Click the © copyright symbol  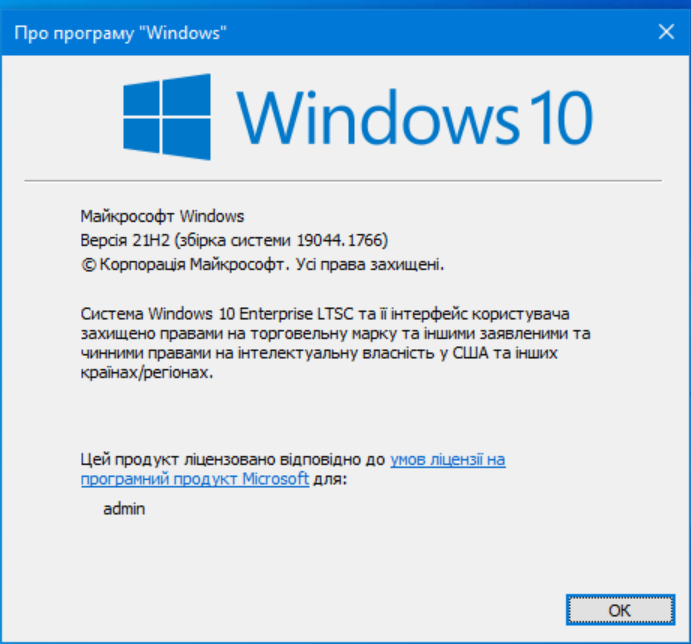pyautogui.click(x=87, y=265)
